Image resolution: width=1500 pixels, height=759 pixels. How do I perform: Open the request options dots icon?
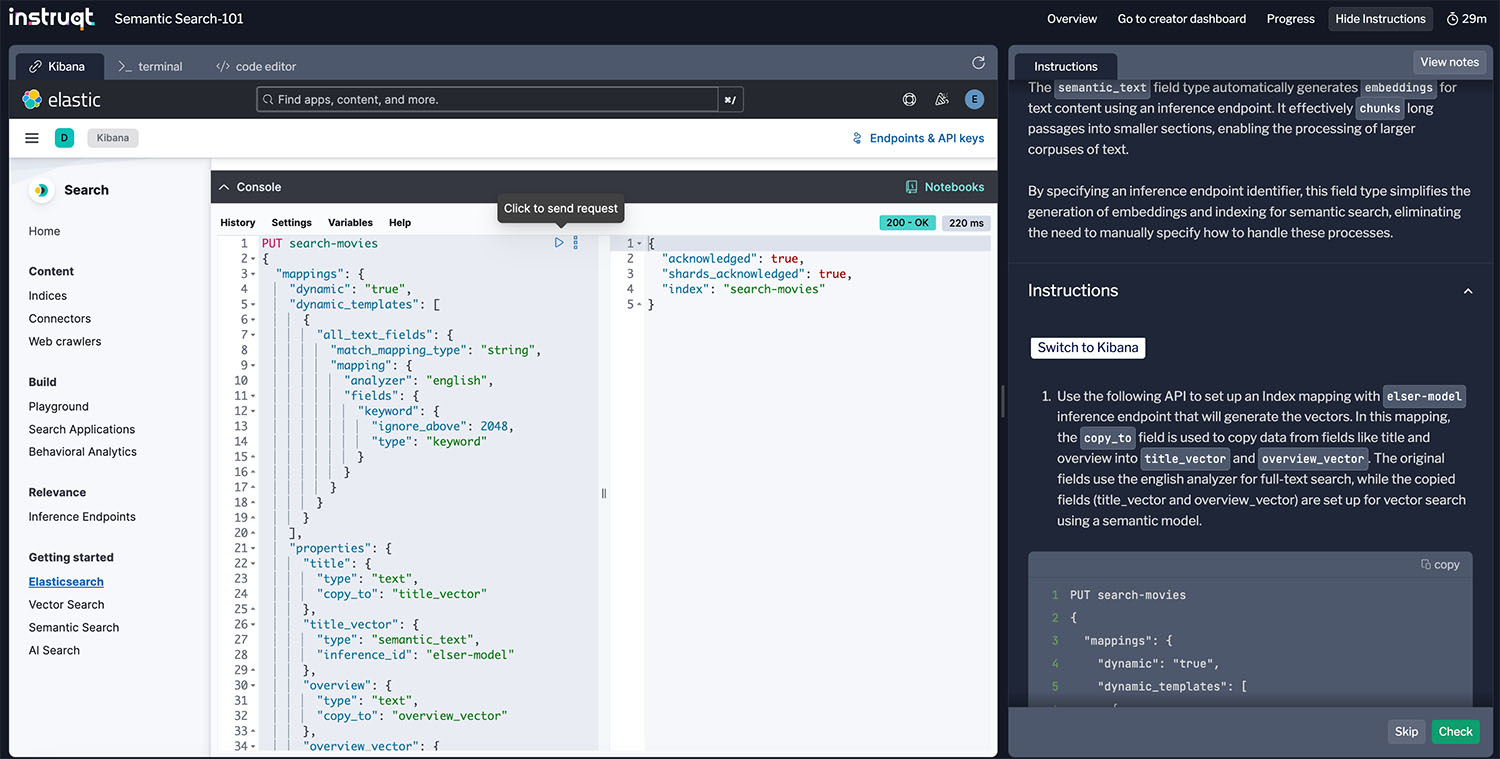click(x=575, y=243)
